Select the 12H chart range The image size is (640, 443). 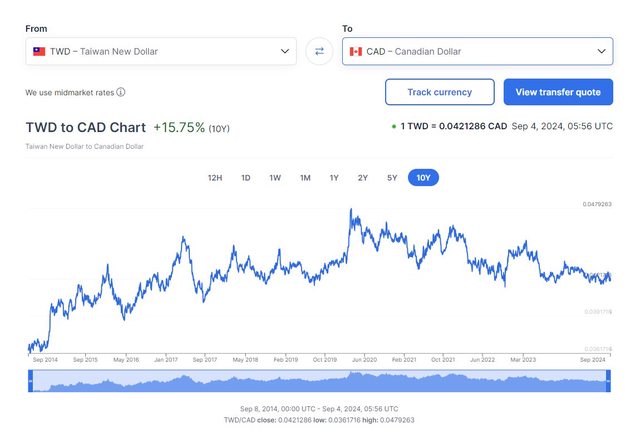(x=214, y=178)
